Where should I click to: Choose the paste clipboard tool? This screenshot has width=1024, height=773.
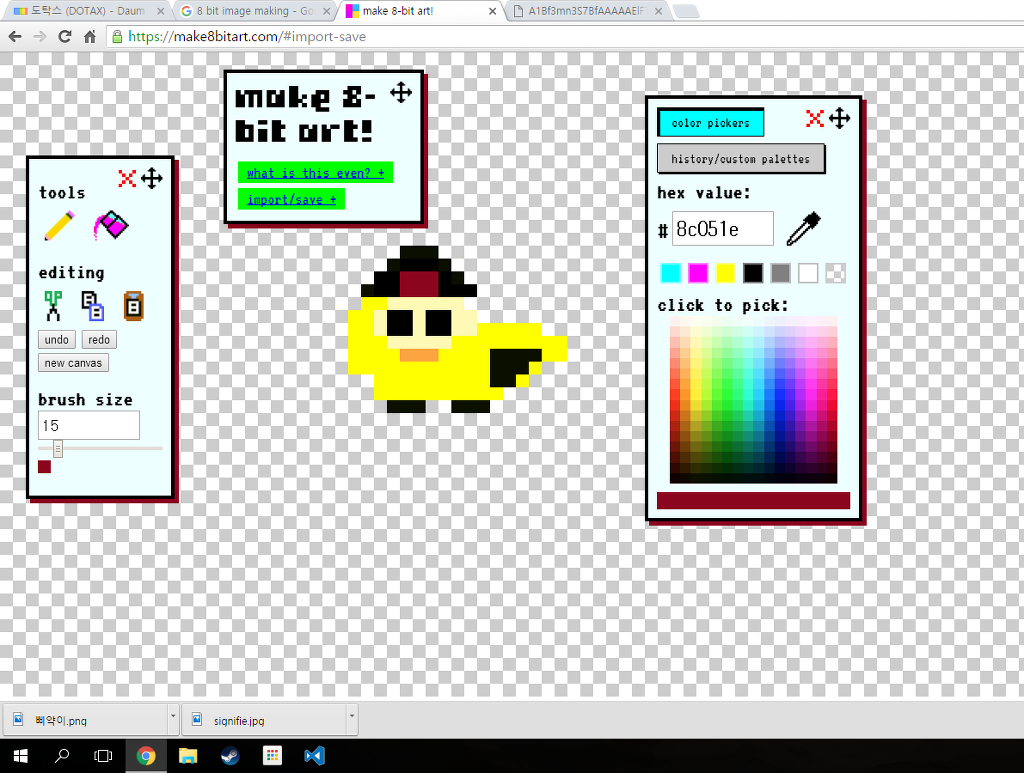[133, 306]
